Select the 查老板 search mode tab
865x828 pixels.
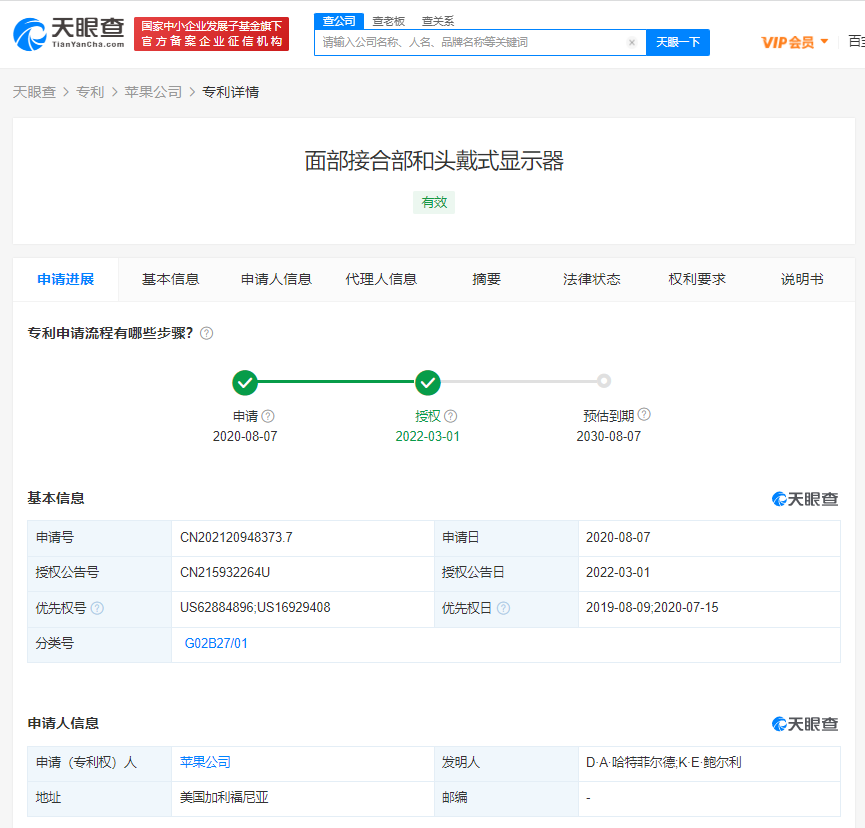click(x=388, y=20)
